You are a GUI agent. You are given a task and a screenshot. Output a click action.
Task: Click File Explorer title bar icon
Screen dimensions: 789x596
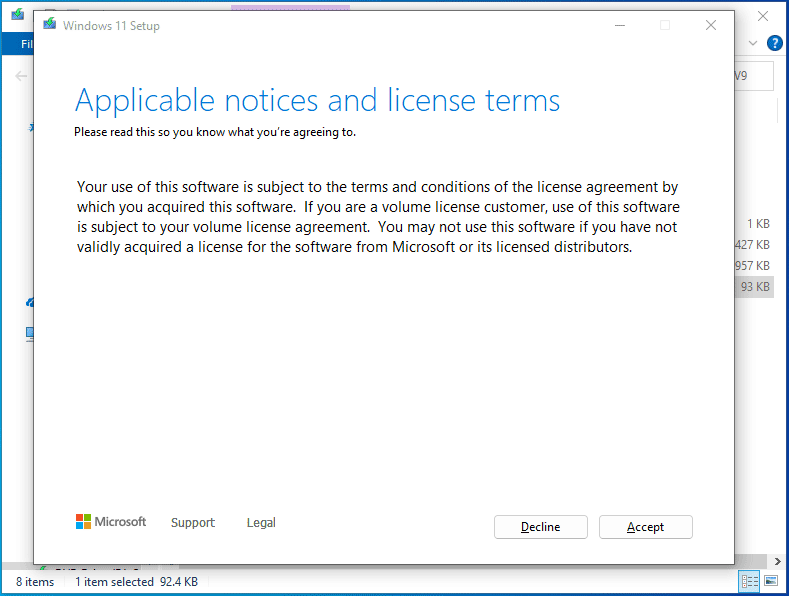click(18, 14)
